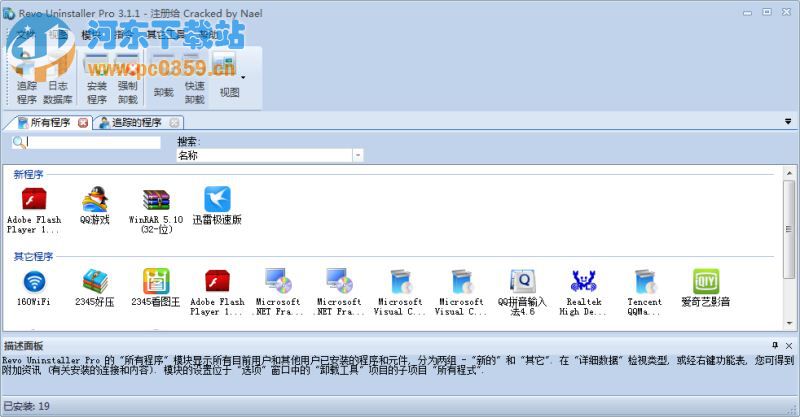800x417 pixels.
Task: Select the Realtek High De... icon
Action: (584, 292)
